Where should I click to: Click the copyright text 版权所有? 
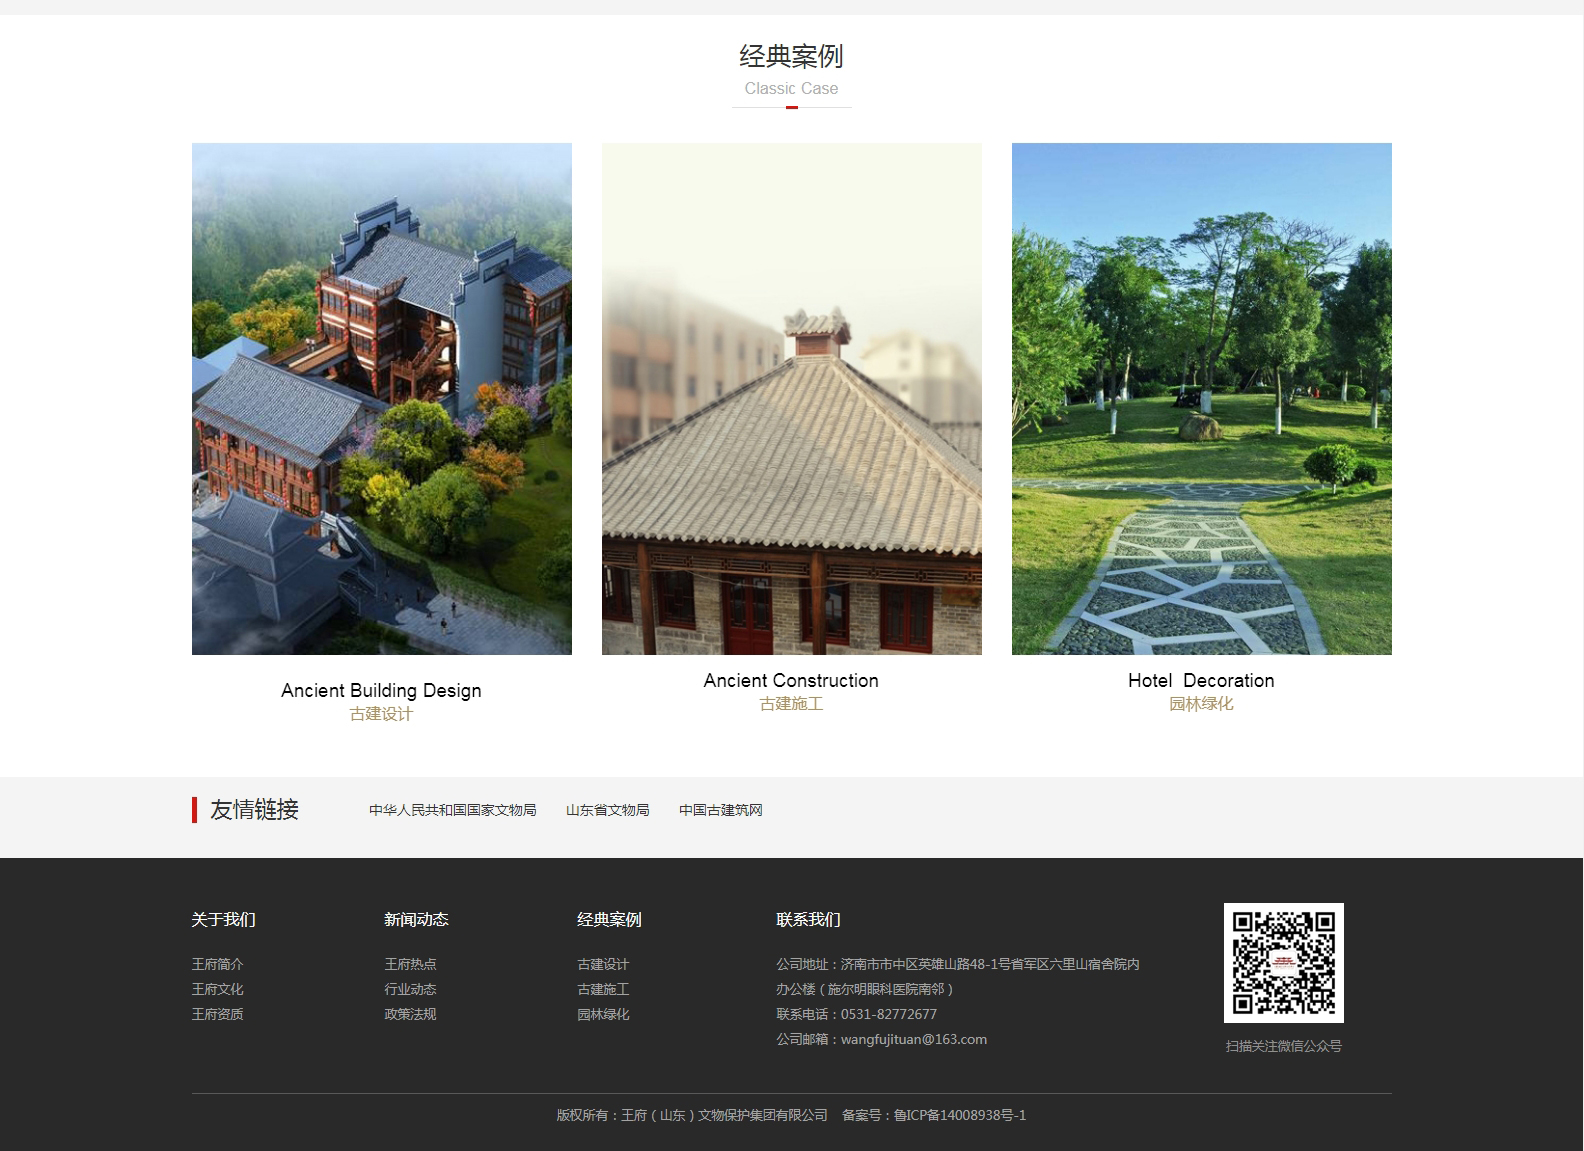tap(692, 1115)
